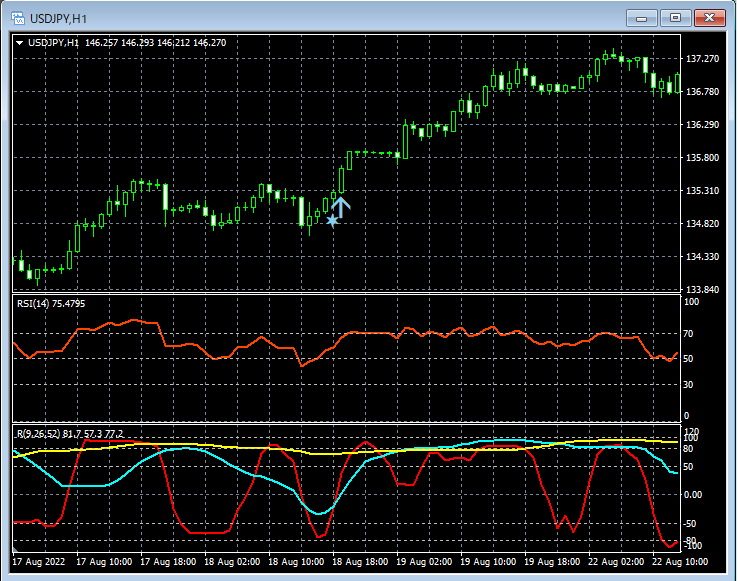Click the 136.780 price level on scale

pos(700,92)
